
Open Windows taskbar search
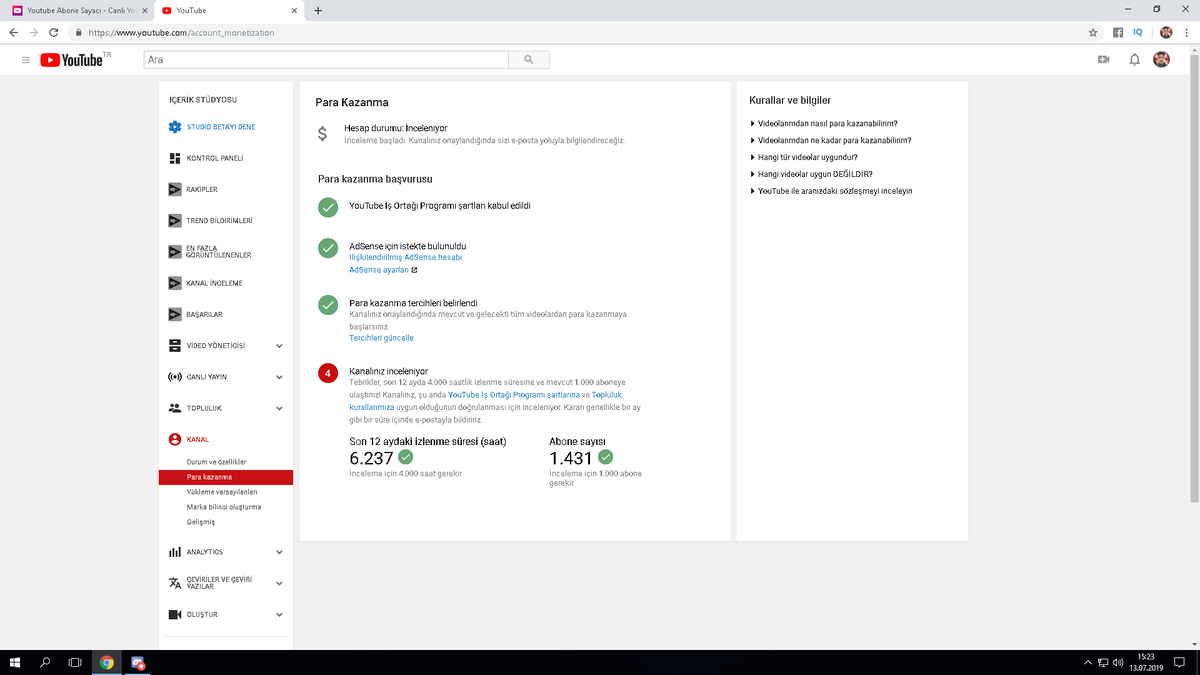pyautogui.click(x=45, y=662)
